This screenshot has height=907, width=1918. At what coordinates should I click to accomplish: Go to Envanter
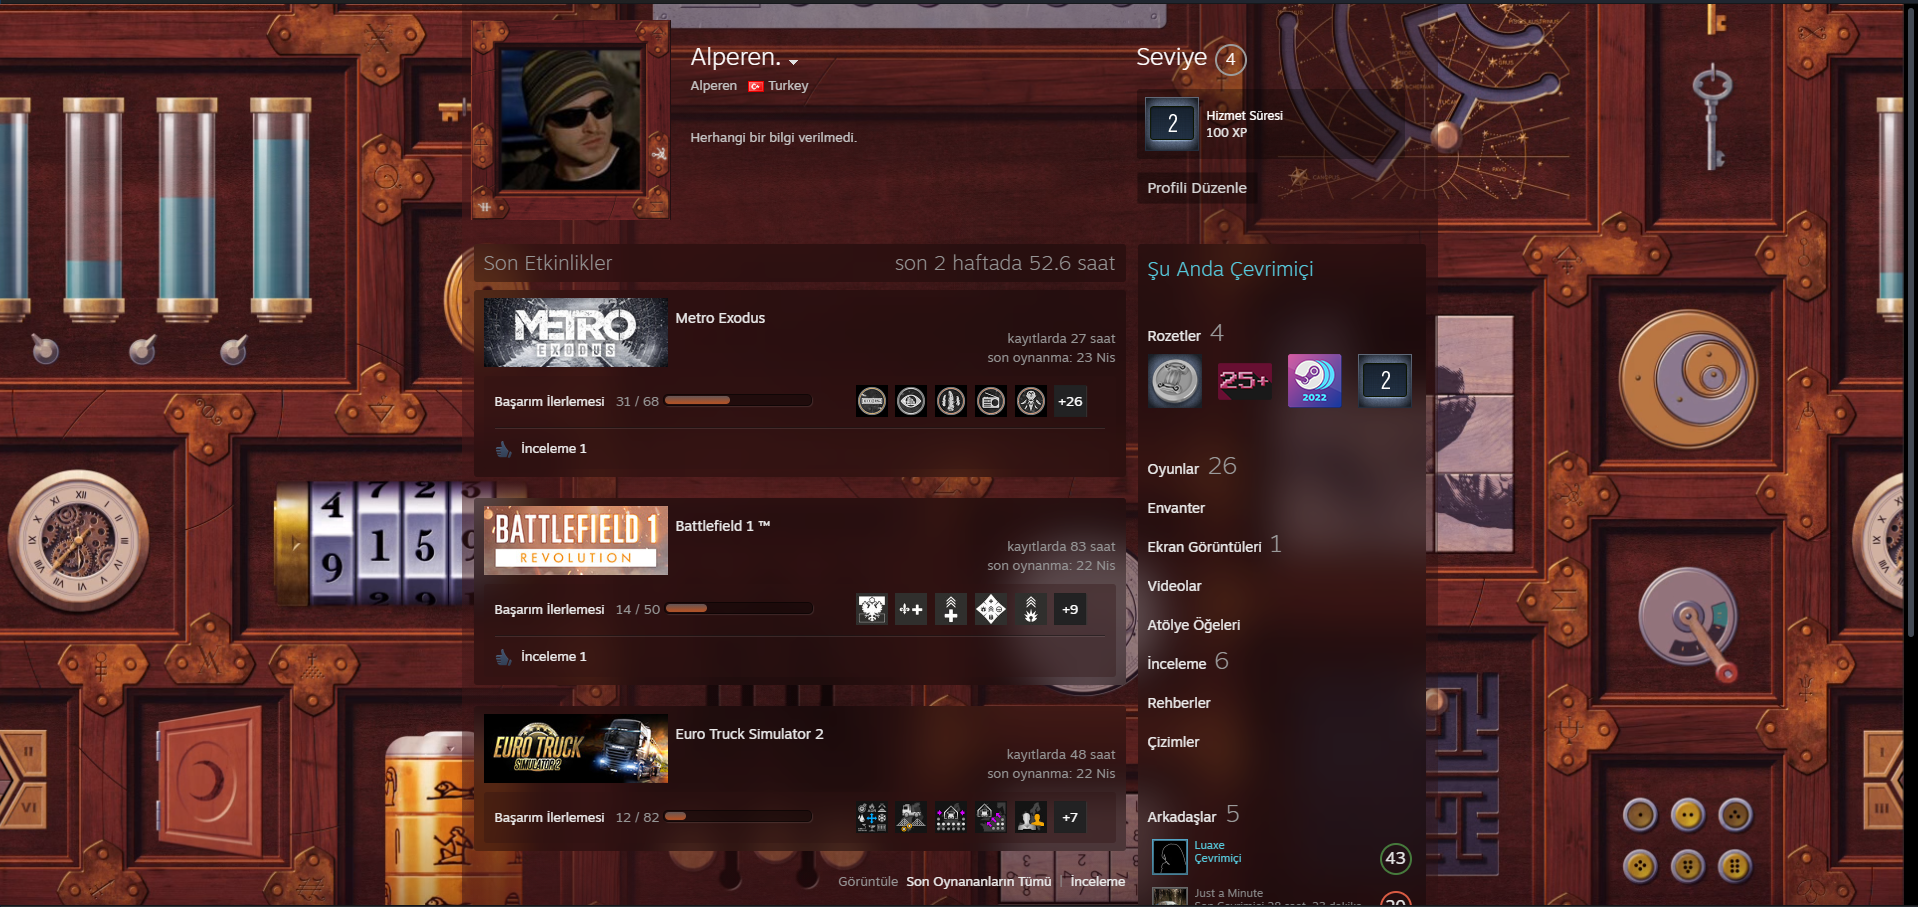point(1176,508)
